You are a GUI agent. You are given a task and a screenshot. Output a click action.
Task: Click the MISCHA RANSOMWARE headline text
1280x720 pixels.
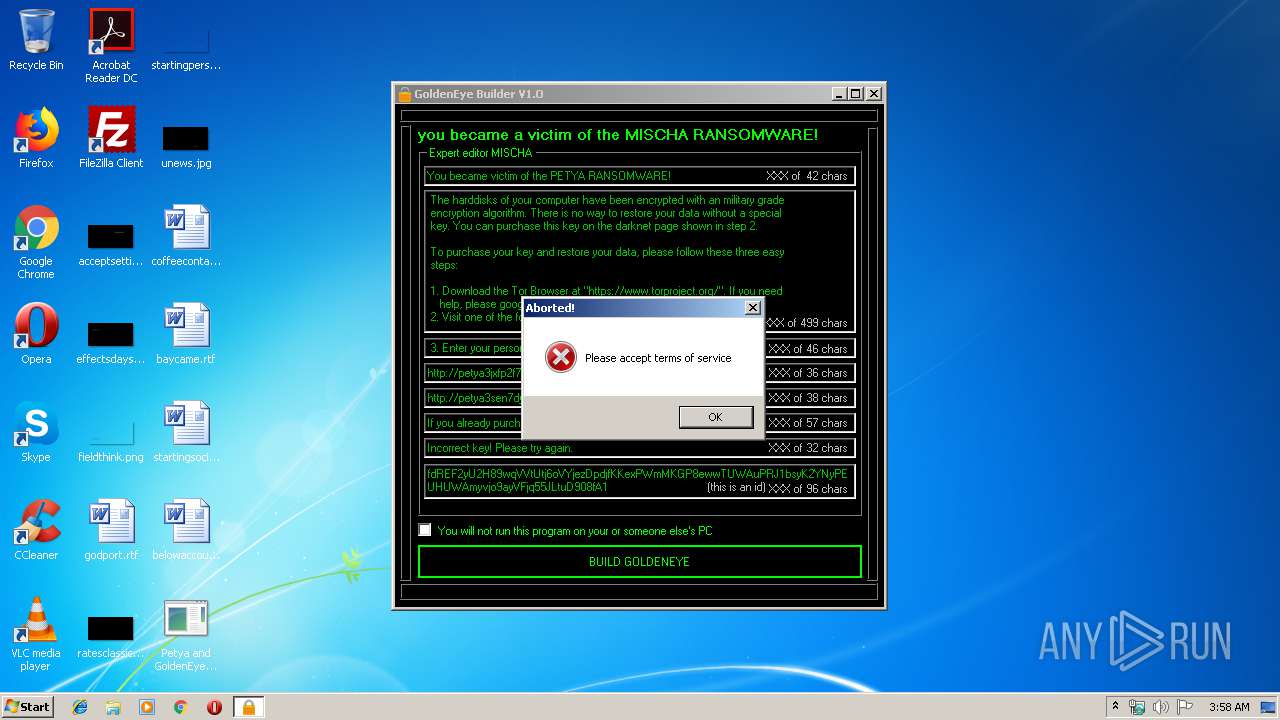click(x=617, y=134)
